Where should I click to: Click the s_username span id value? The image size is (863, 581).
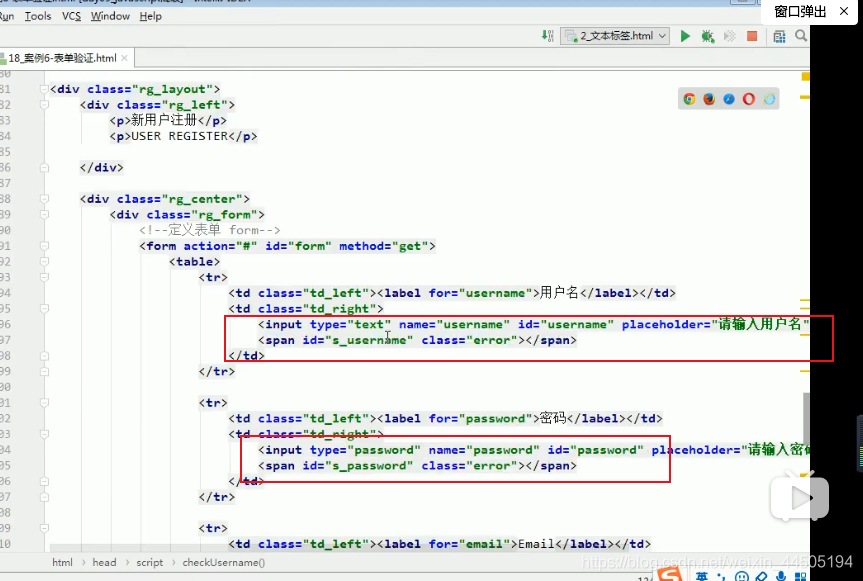(x=369, y=340)
